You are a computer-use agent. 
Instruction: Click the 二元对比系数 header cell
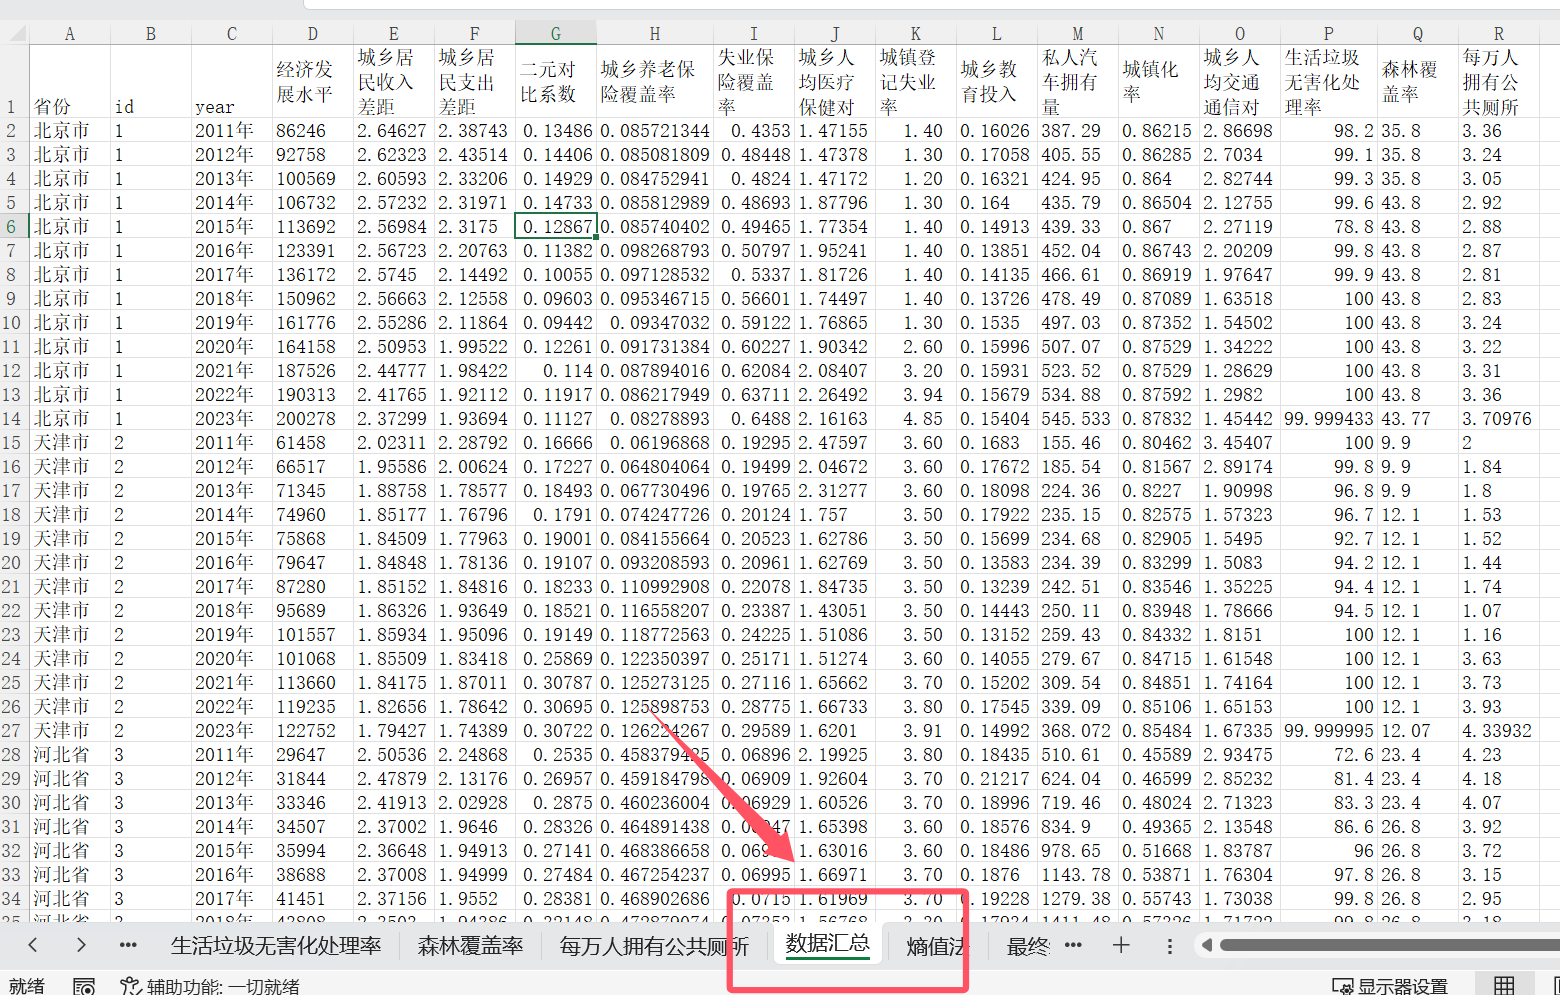point(556,81)
